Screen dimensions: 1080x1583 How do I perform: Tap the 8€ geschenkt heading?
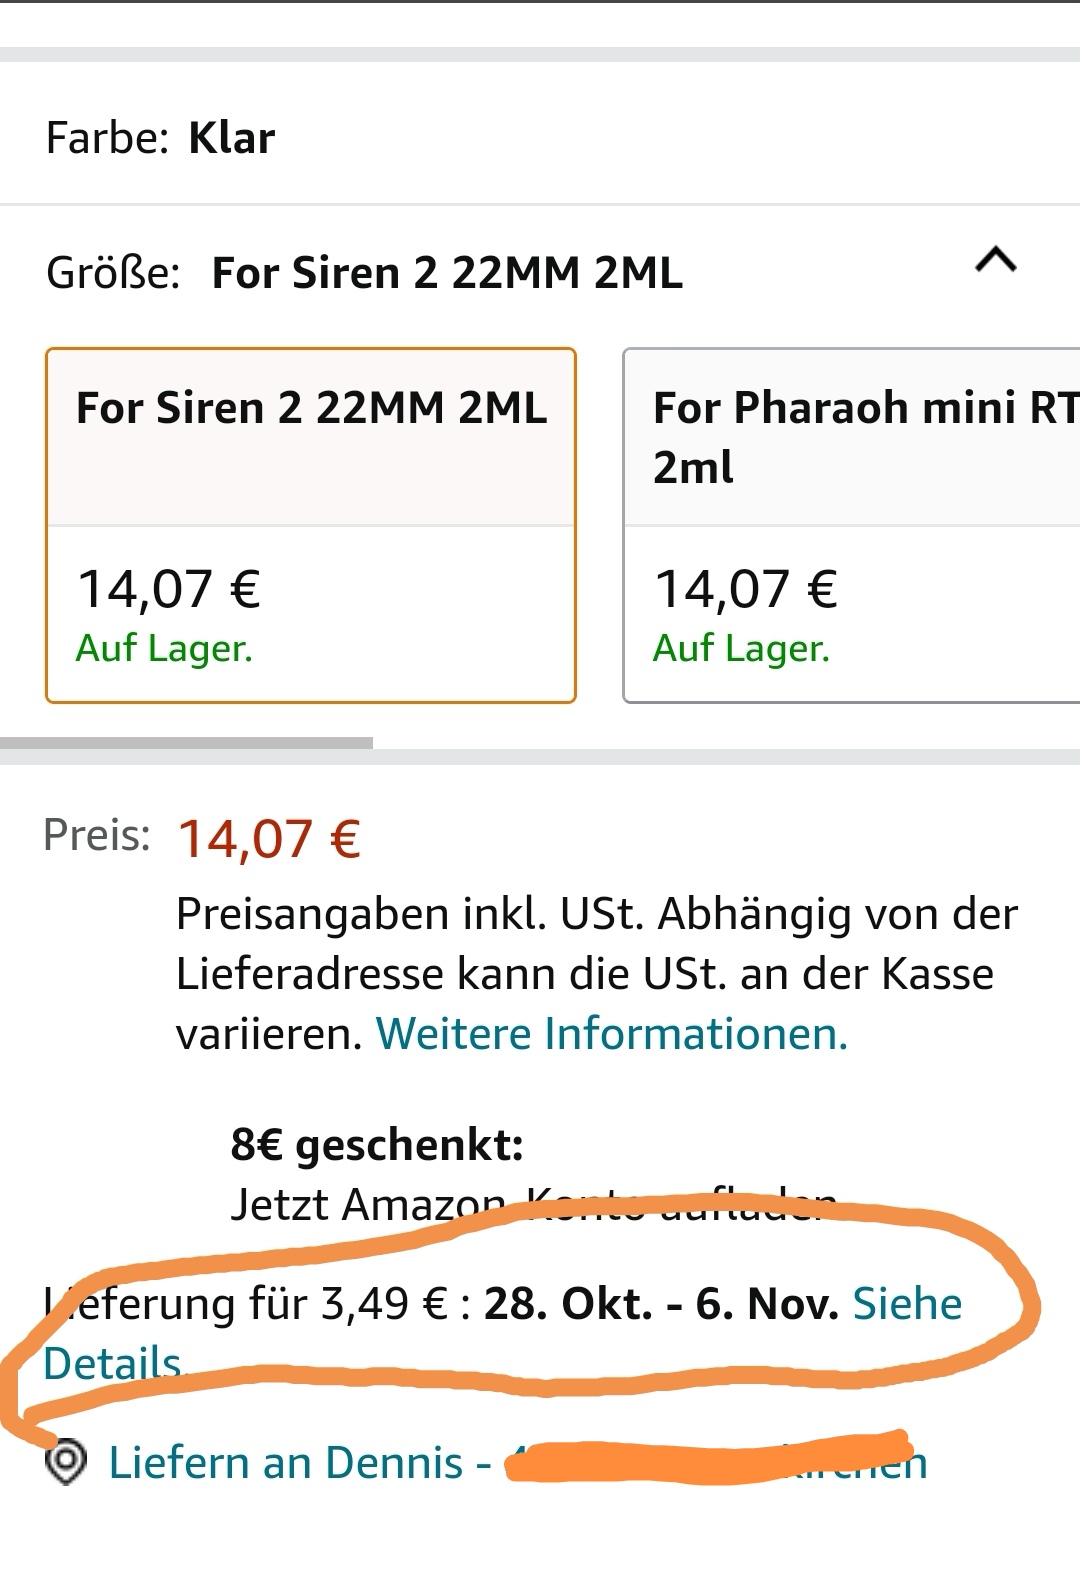[377, 1144]
